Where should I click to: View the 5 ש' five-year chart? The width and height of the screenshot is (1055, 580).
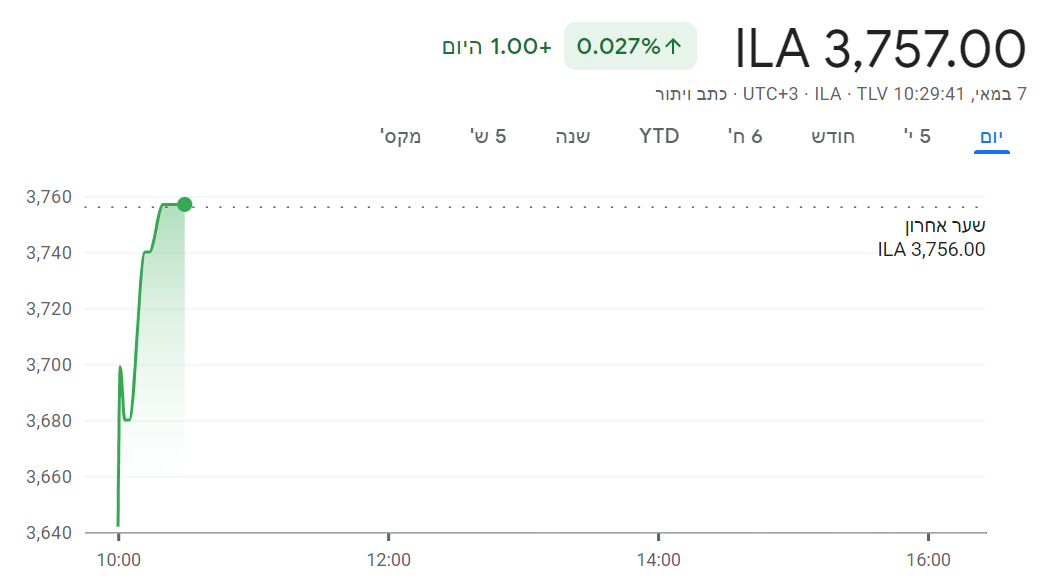pos(488,136)
